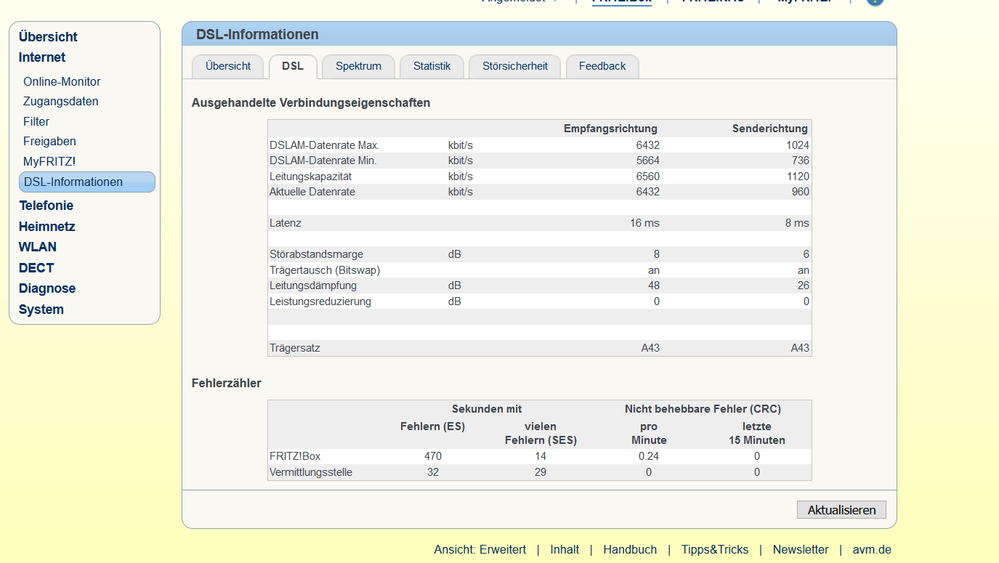Switch to the Übersicht tab
Screen dimensions: 999x563
228,66
